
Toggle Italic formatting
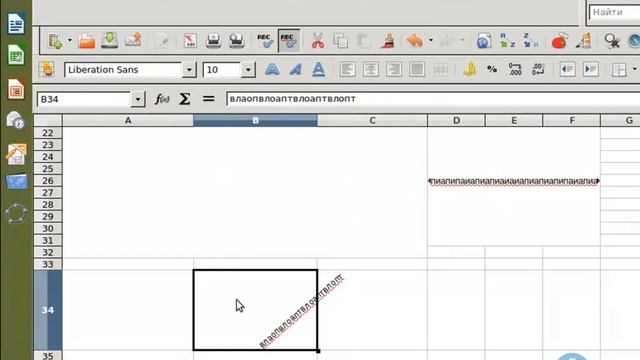click(295, 69)
